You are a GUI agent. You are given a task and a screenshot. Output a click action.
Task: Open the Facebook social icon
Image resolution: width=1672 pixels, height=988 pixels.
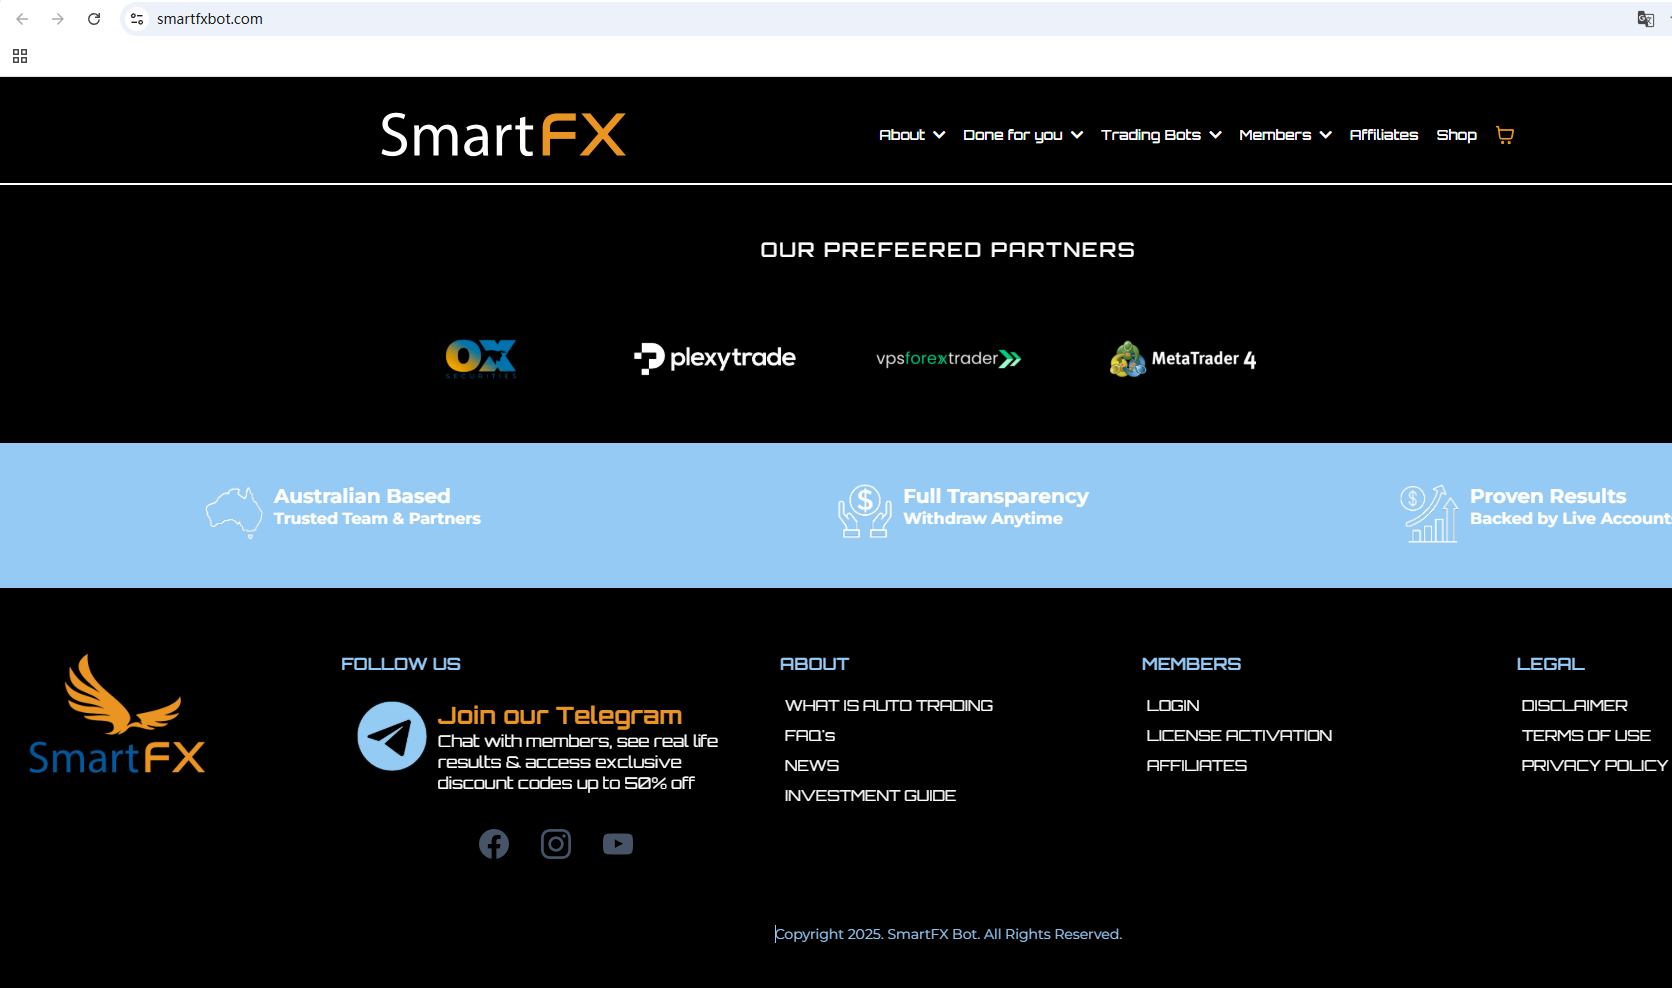[494, 844]
